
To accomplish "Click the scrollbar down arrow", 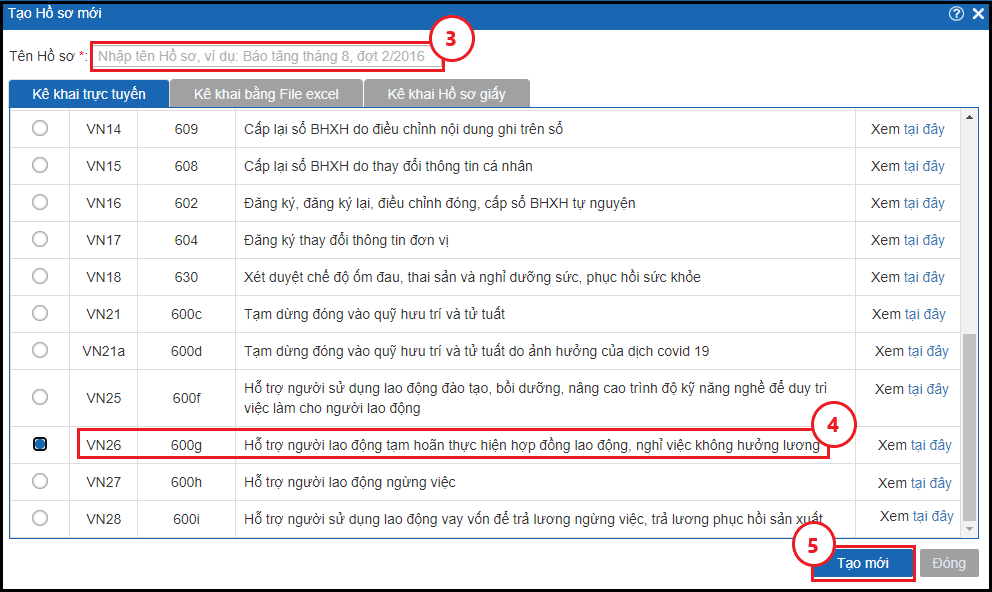I will pos(969,529).
